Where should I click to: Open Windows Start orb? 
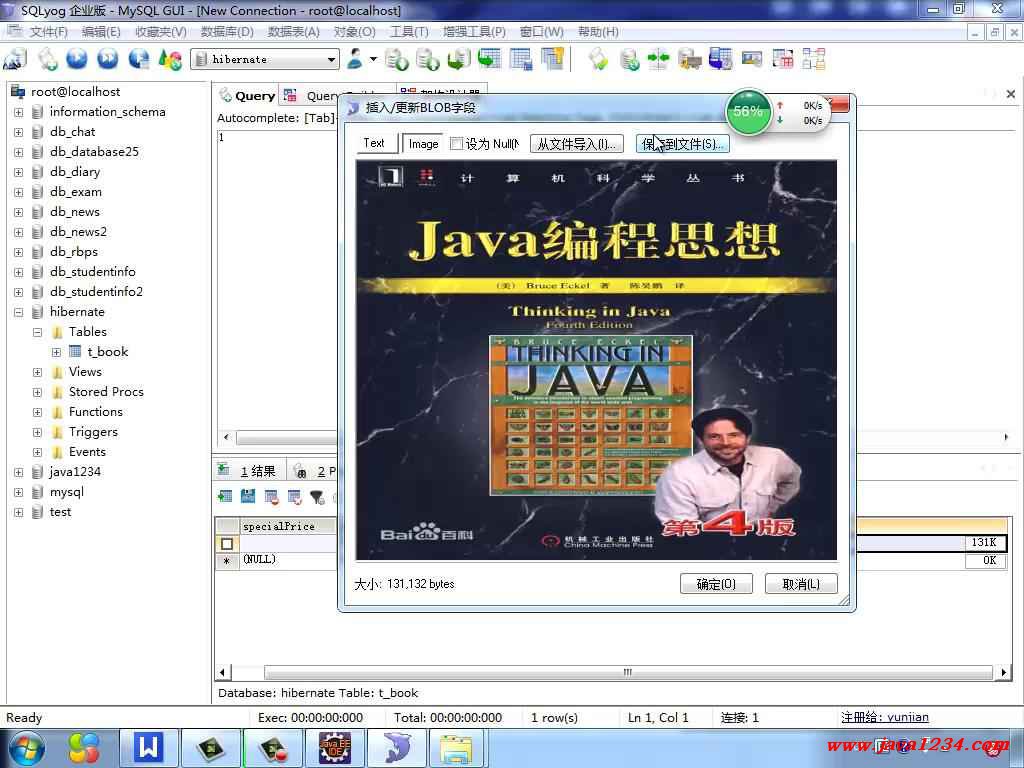click(x=25, y=748)
